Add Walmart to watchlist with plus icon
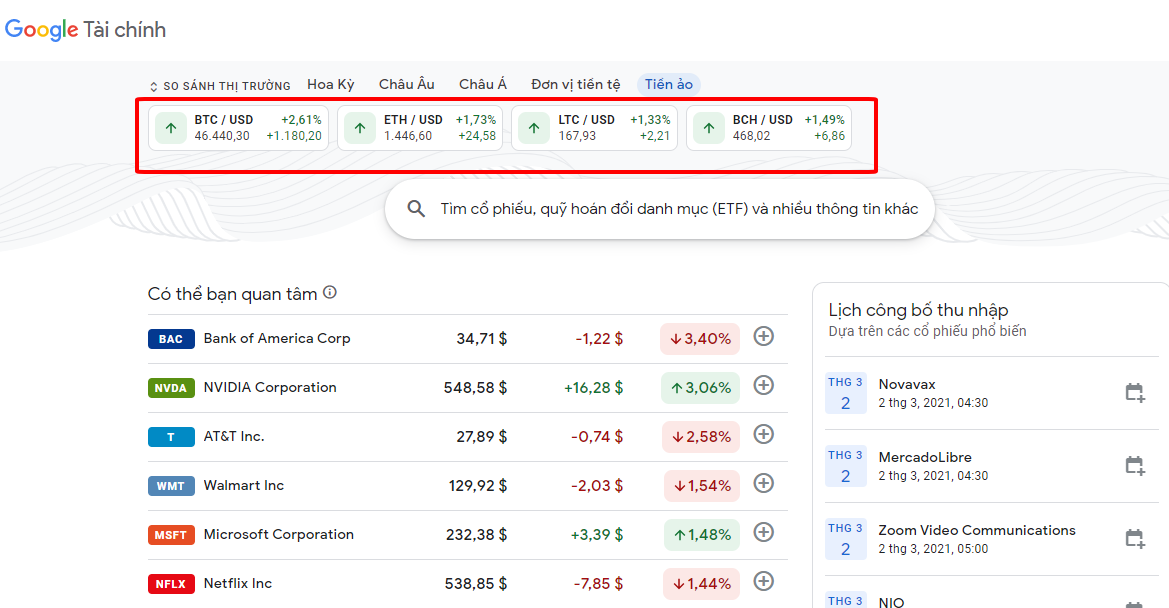 pos(763,483)
